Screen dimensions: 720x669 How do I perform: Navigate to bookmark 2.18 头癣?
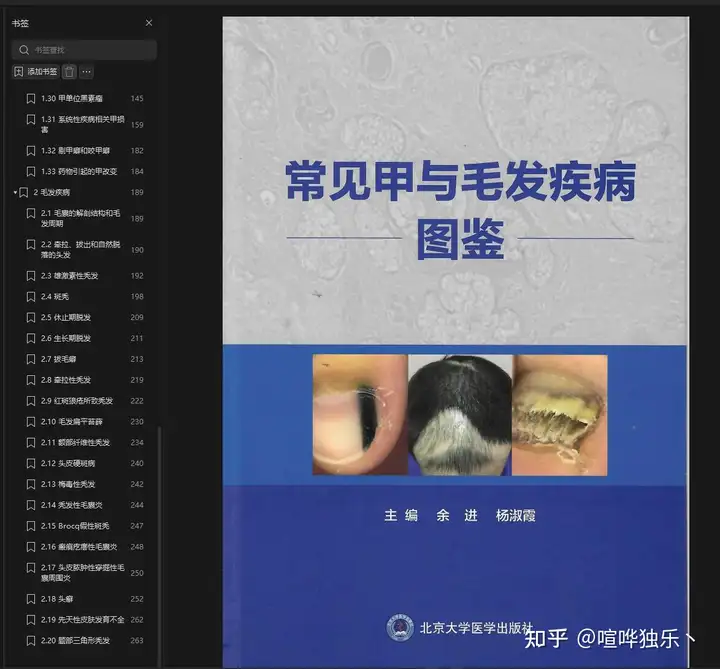tap(57, 599)
